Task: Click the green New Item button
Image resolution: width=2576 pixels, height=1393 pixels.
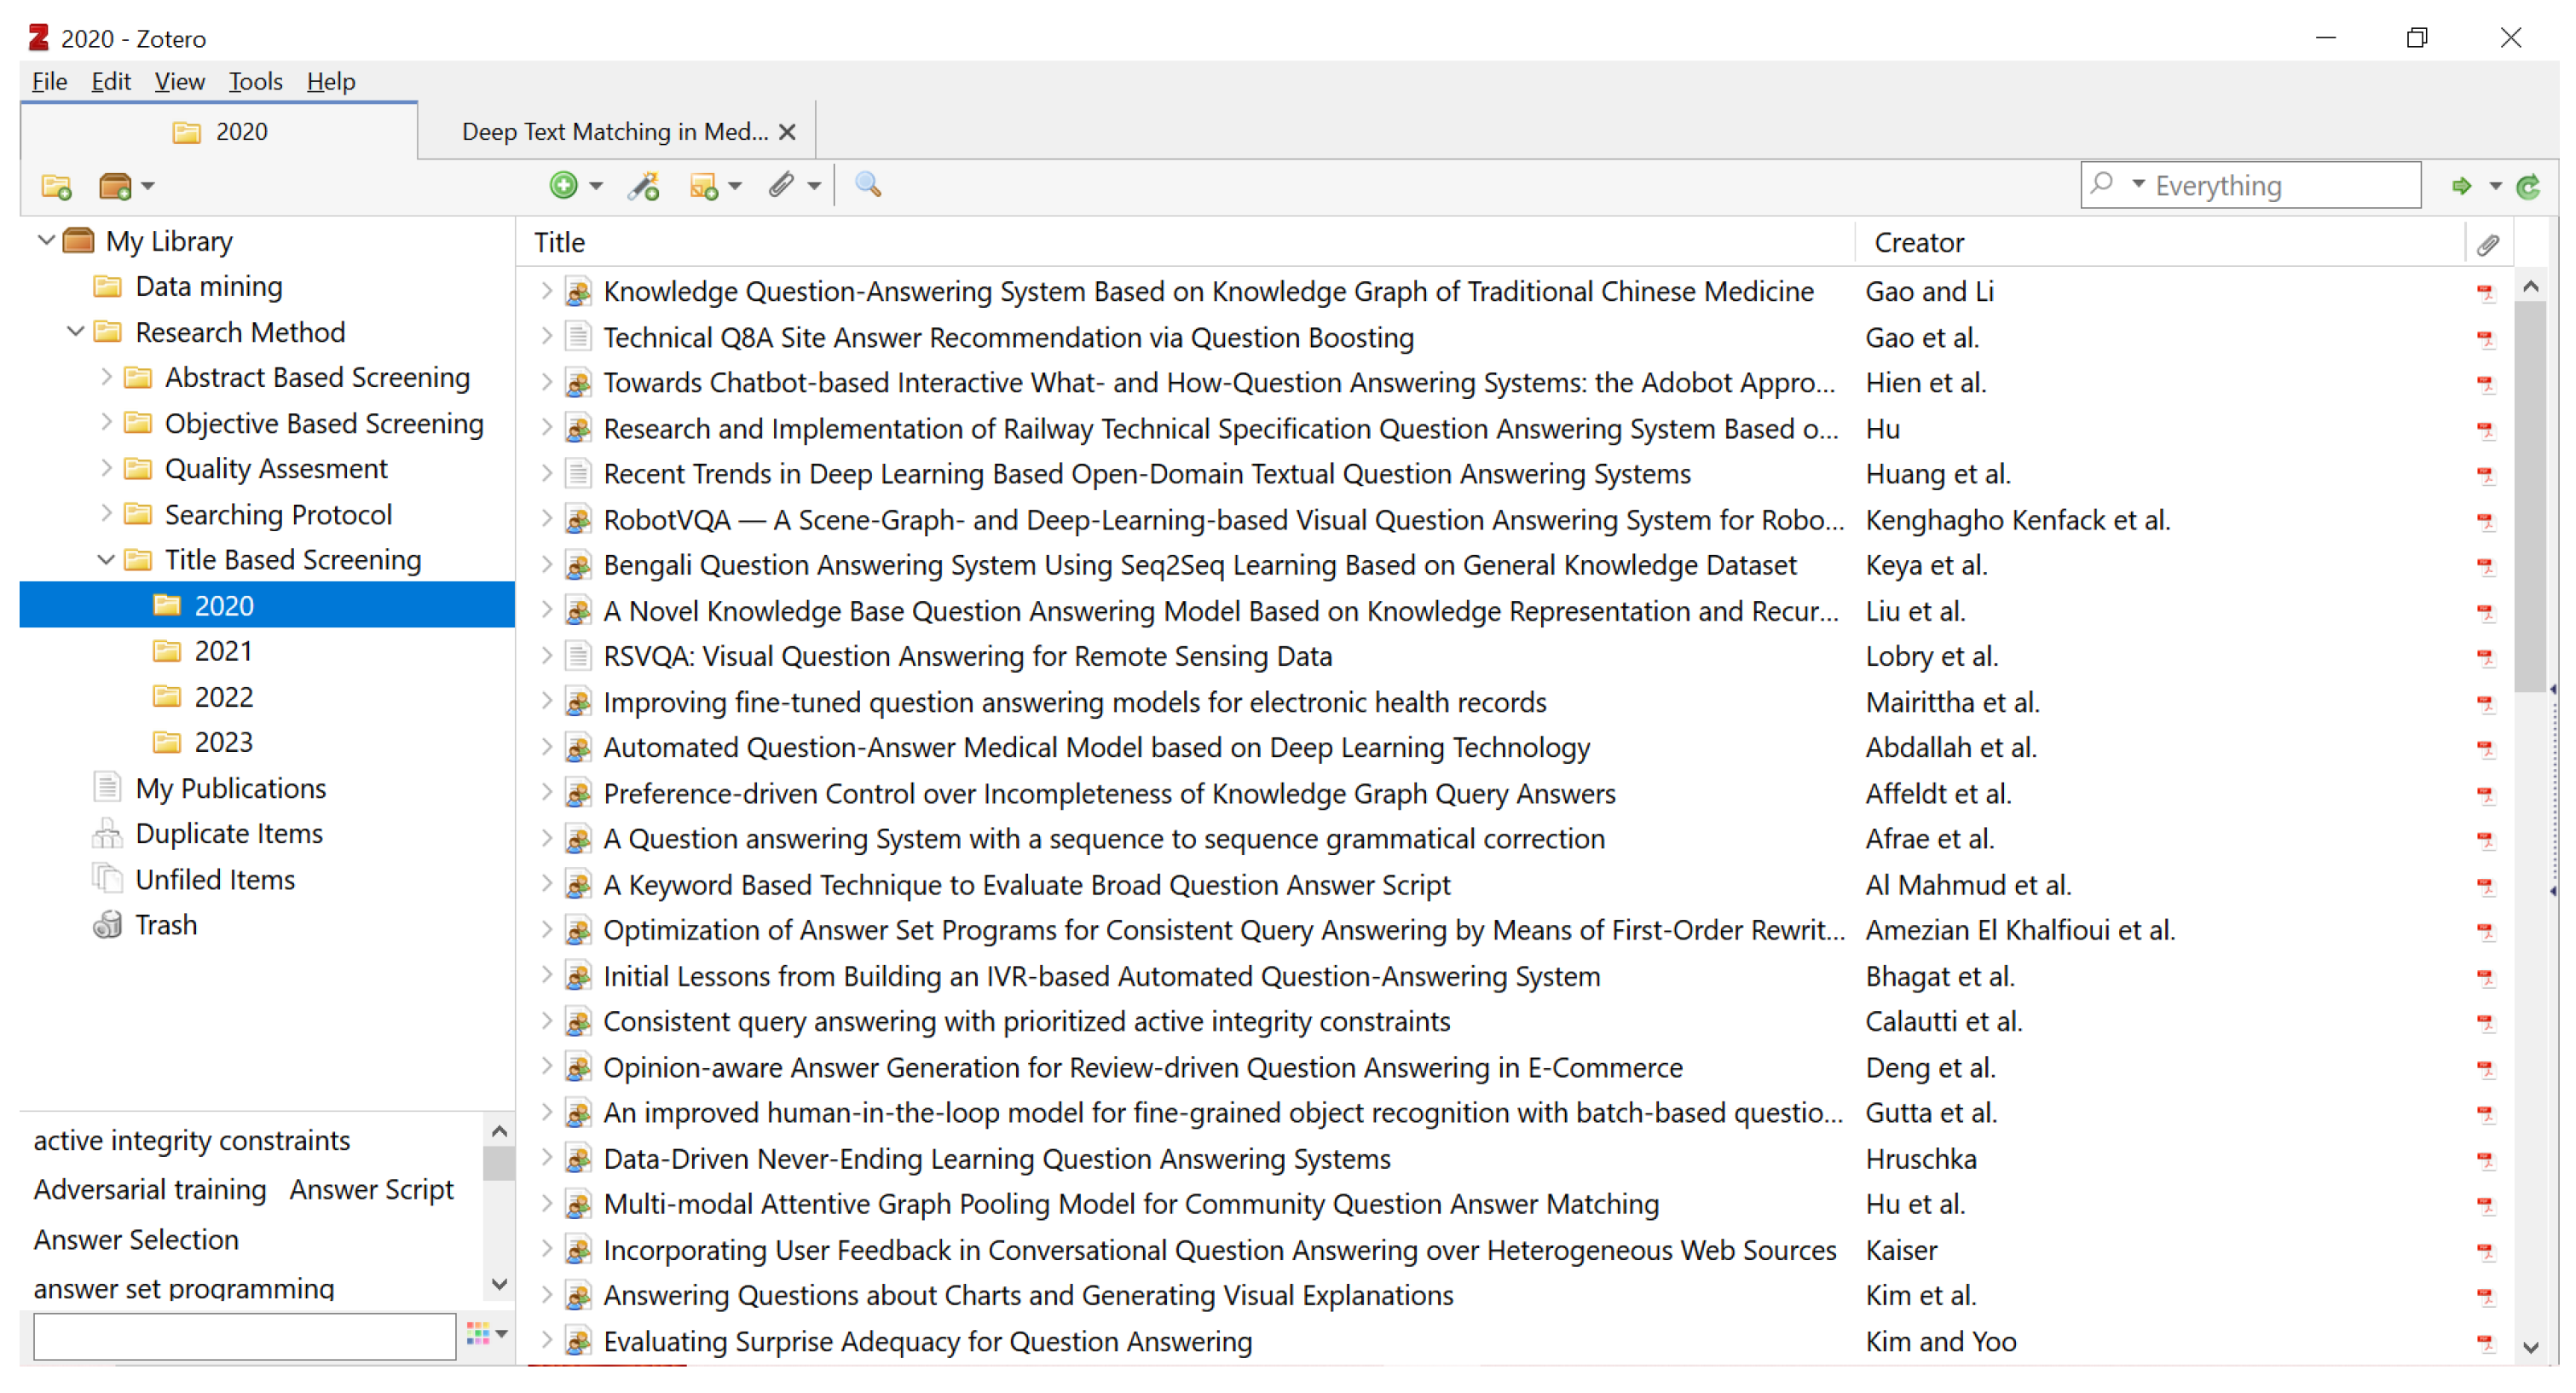Action: 564,185
